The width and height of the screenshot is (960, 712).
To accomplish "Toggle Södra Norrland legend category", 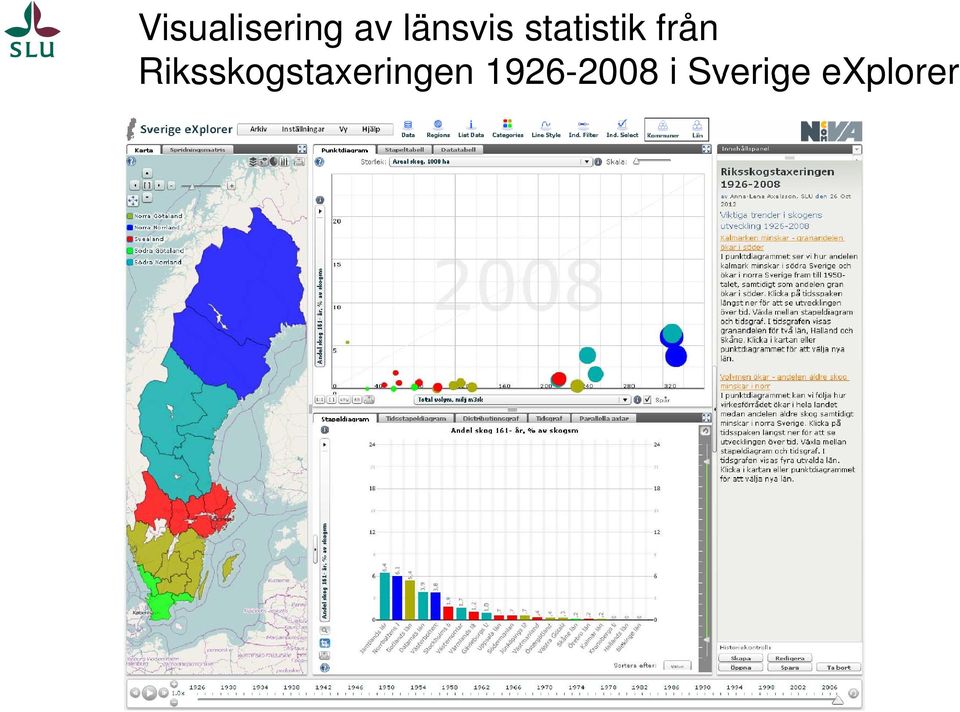I will 154,262.
